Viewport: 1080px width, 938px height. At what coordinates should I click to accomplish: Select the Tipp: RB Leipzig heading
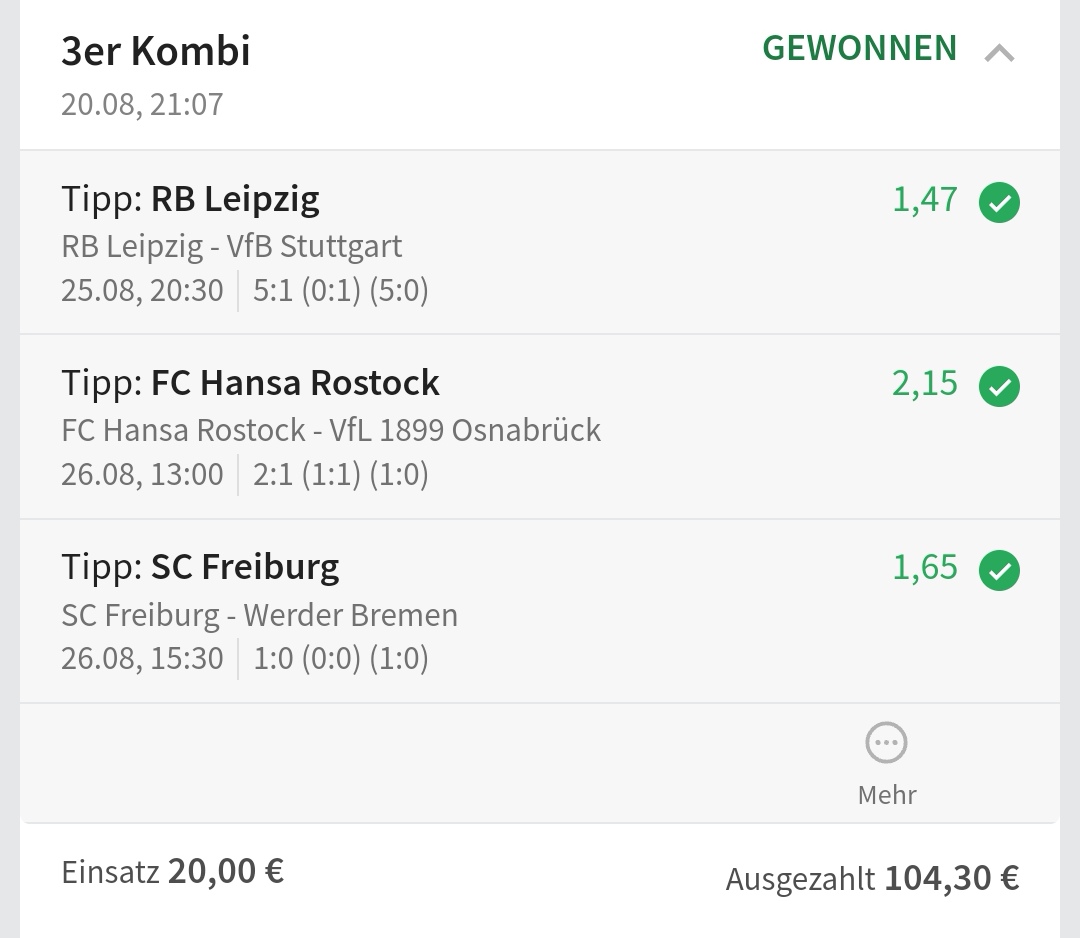(190, 199)
